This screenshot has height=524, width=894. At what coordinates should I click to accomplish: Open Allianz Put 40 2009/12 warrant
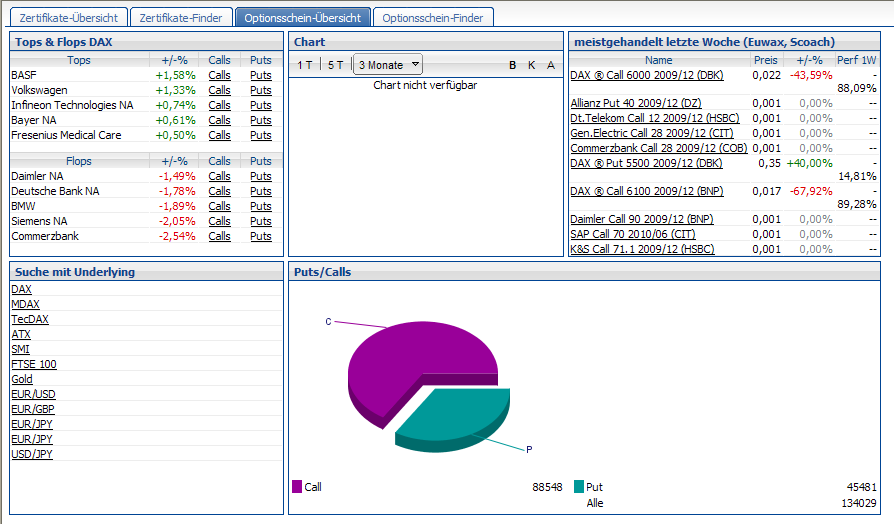pos(636,103)
